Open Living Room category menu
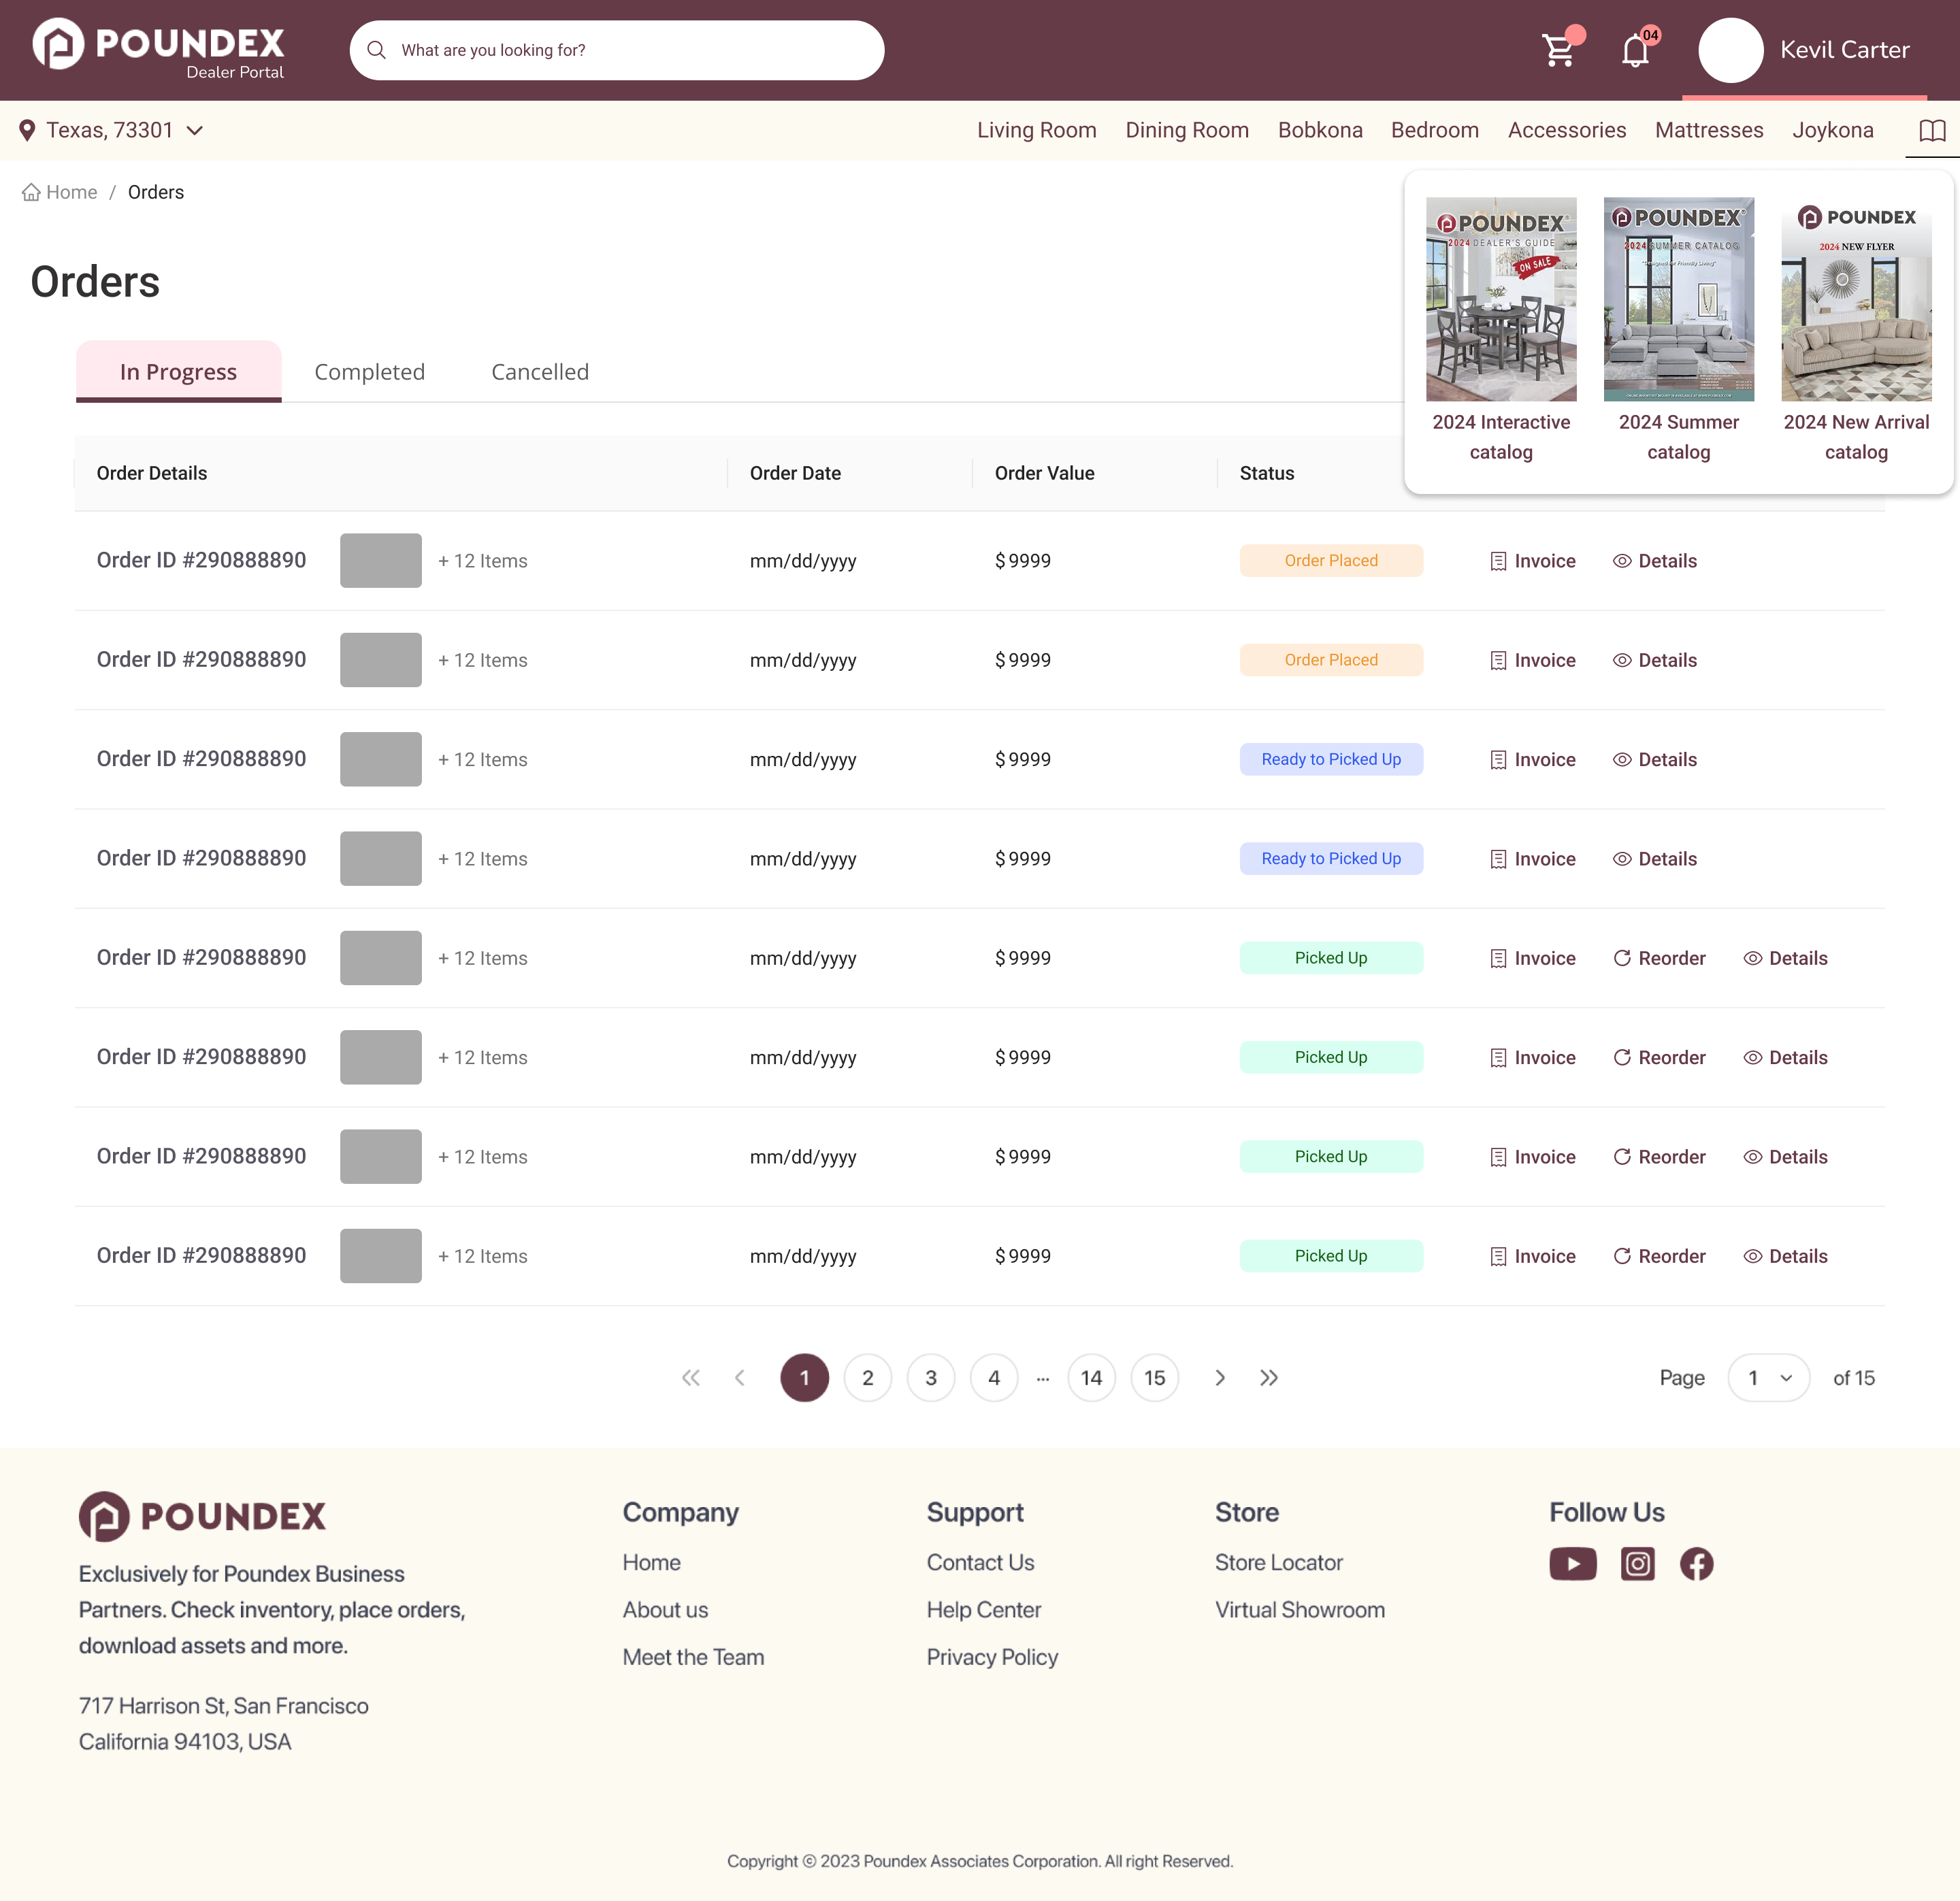1960x1901 pixels. tap(1036, 130)
